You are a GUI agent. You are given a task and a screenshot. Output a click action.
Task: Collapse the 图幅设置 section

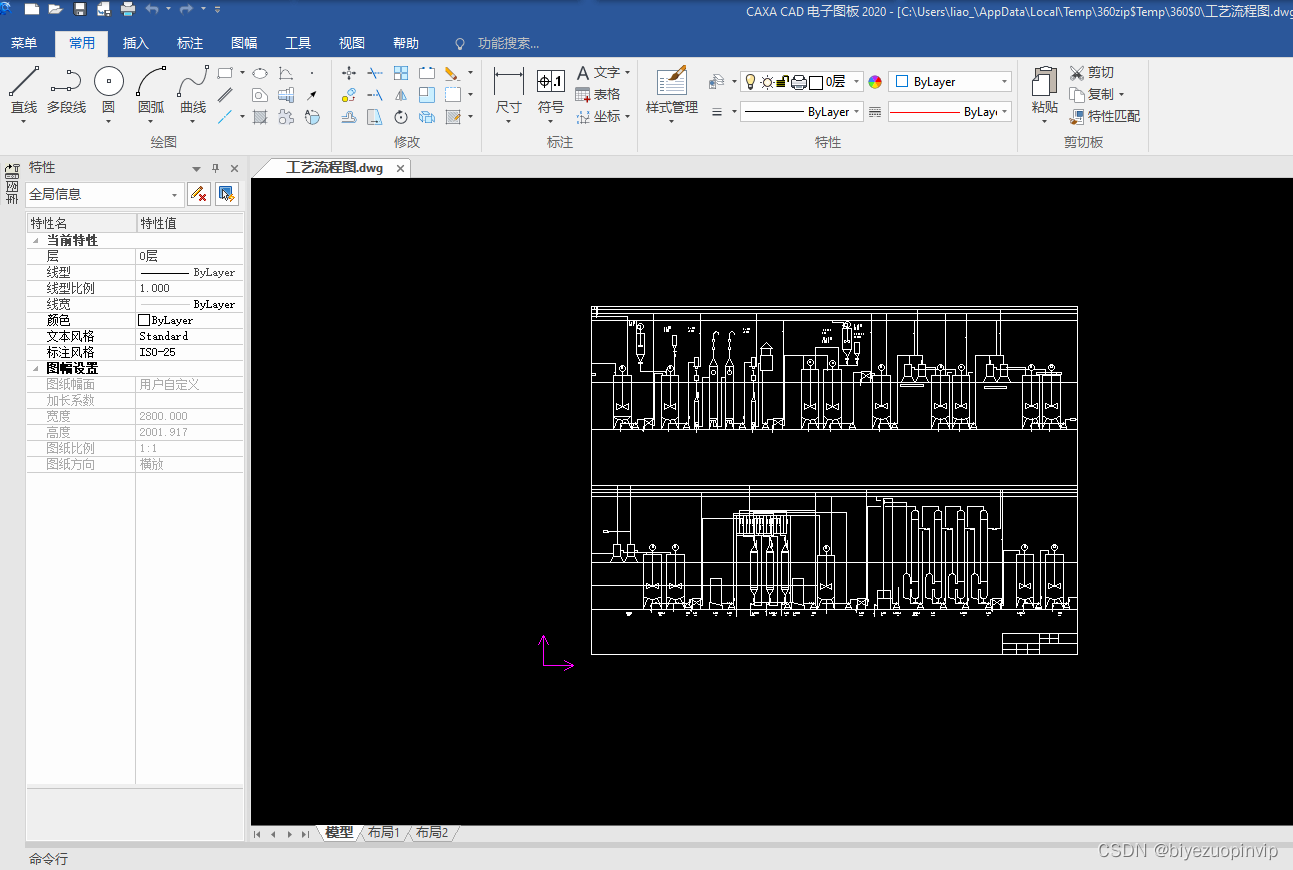(x=36, y=369)
